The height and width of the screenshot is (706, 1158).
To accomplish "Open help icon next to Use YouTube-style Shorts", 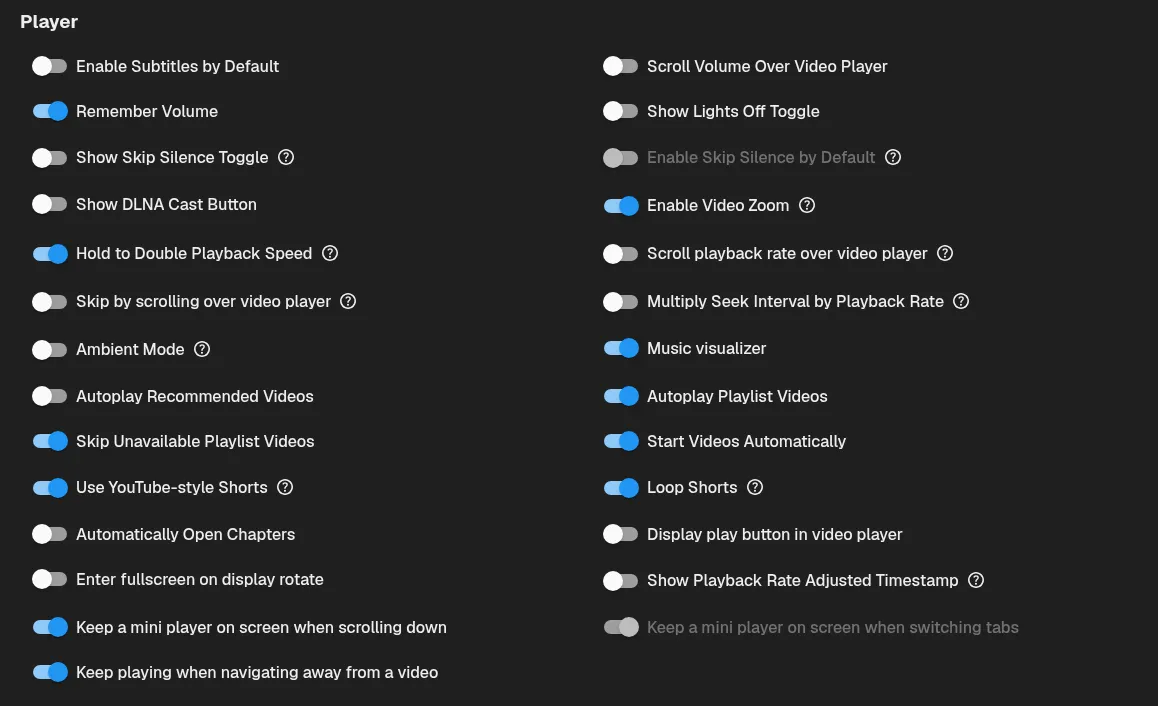I will click(x=285, y=487).
